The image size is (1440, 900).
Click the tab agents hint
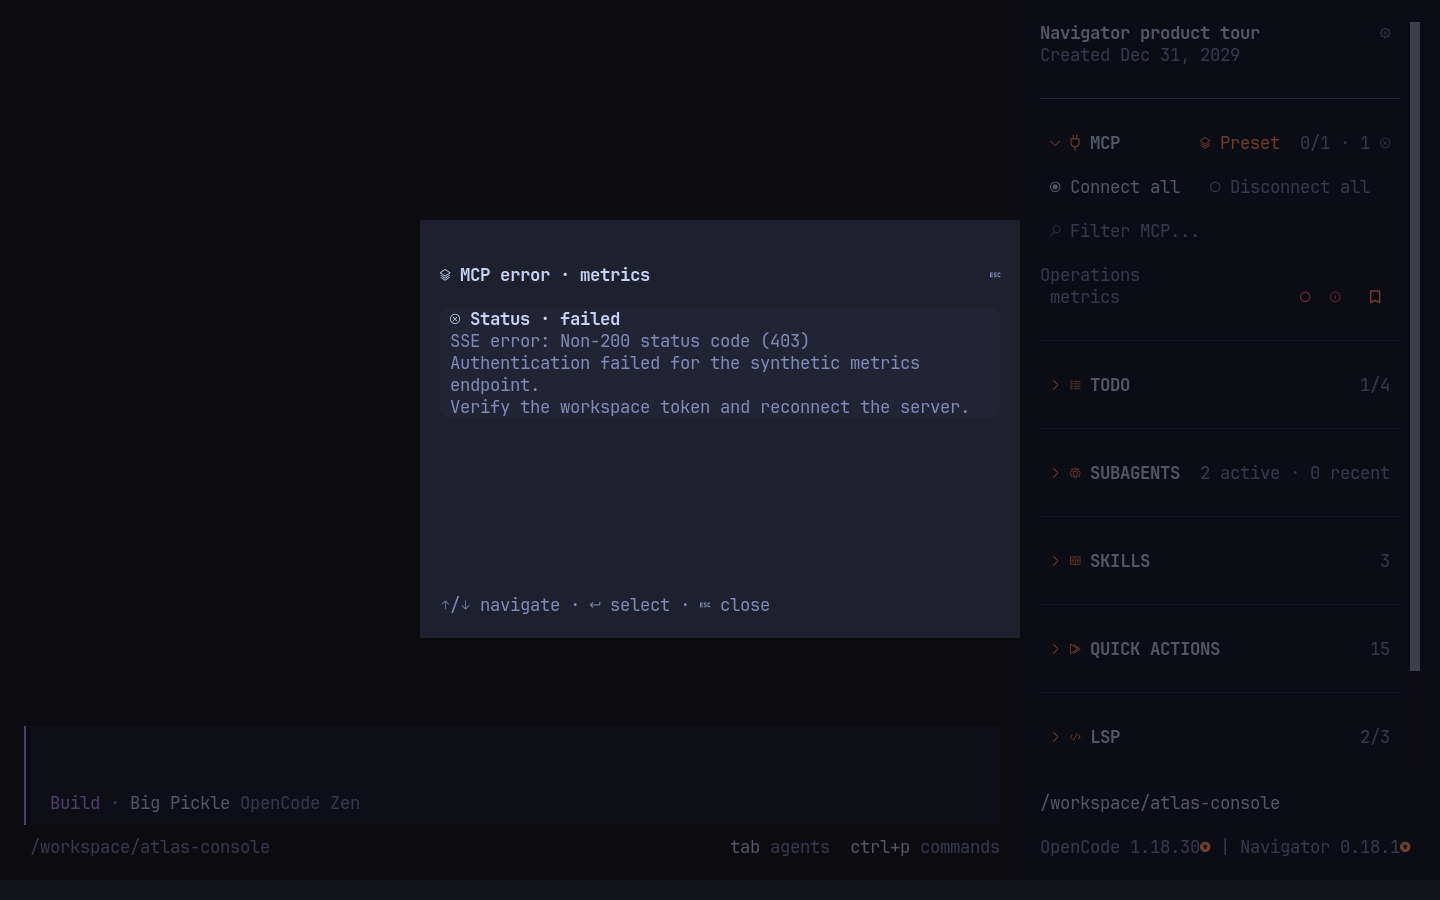[780, 847]
